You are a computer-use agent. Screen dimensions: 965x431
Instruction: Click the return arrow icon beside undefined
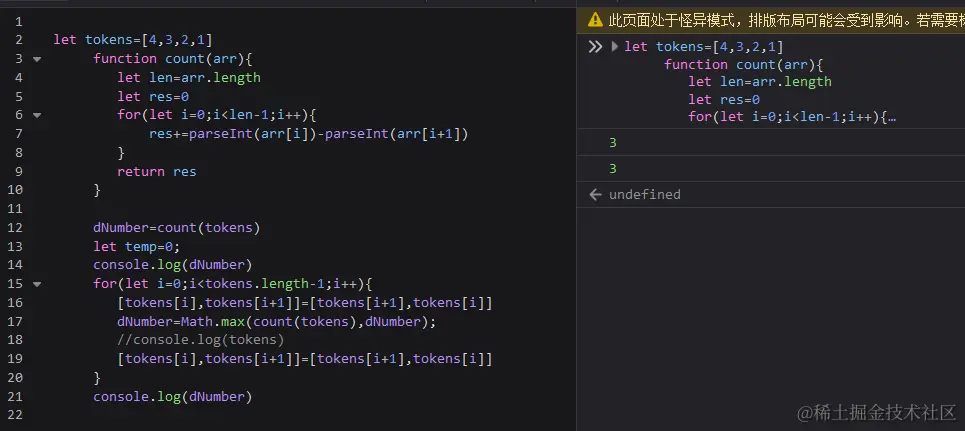[x=595, y=195]
